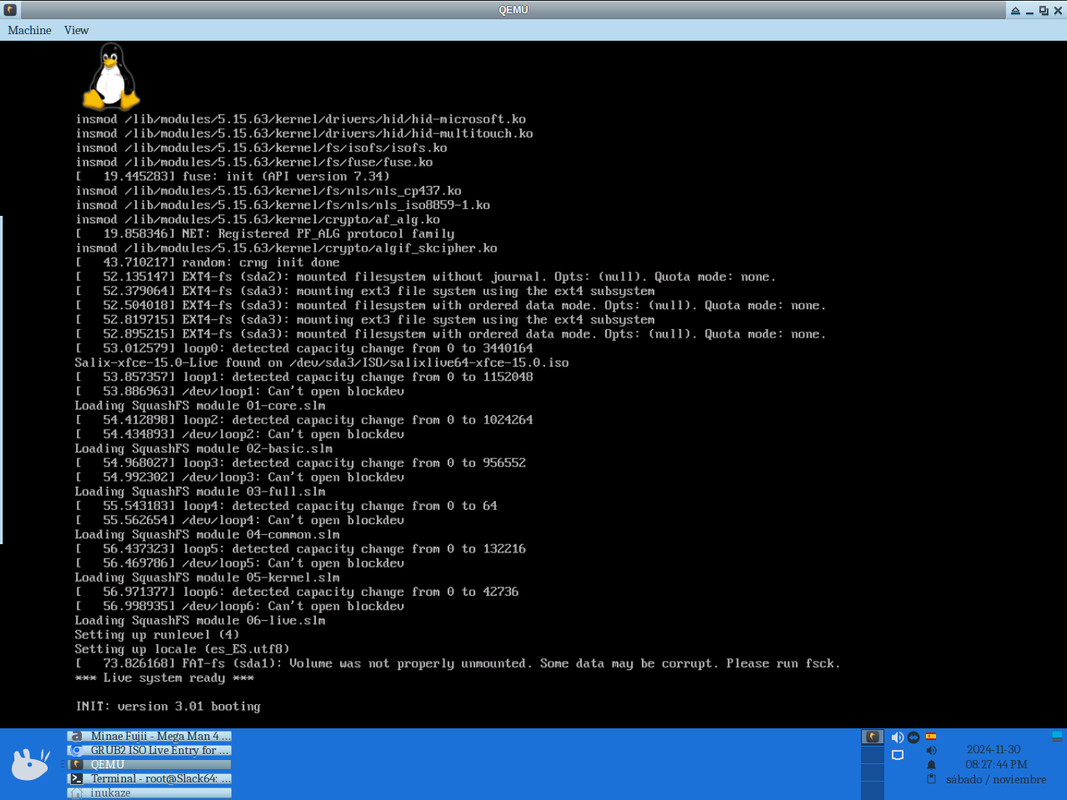Click the taskbar handle dots left of QEMU
The height and width of the screenshot is (800, 1067).
[x=63, y=765]
